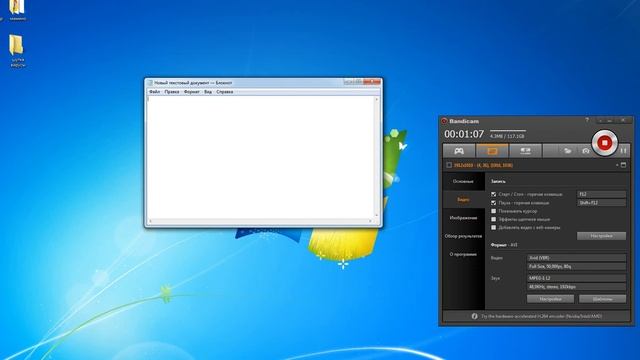Enable add webcam video checkbox
Image resolution: width=640 pixels, height=360 pixels.
point(493,227)
